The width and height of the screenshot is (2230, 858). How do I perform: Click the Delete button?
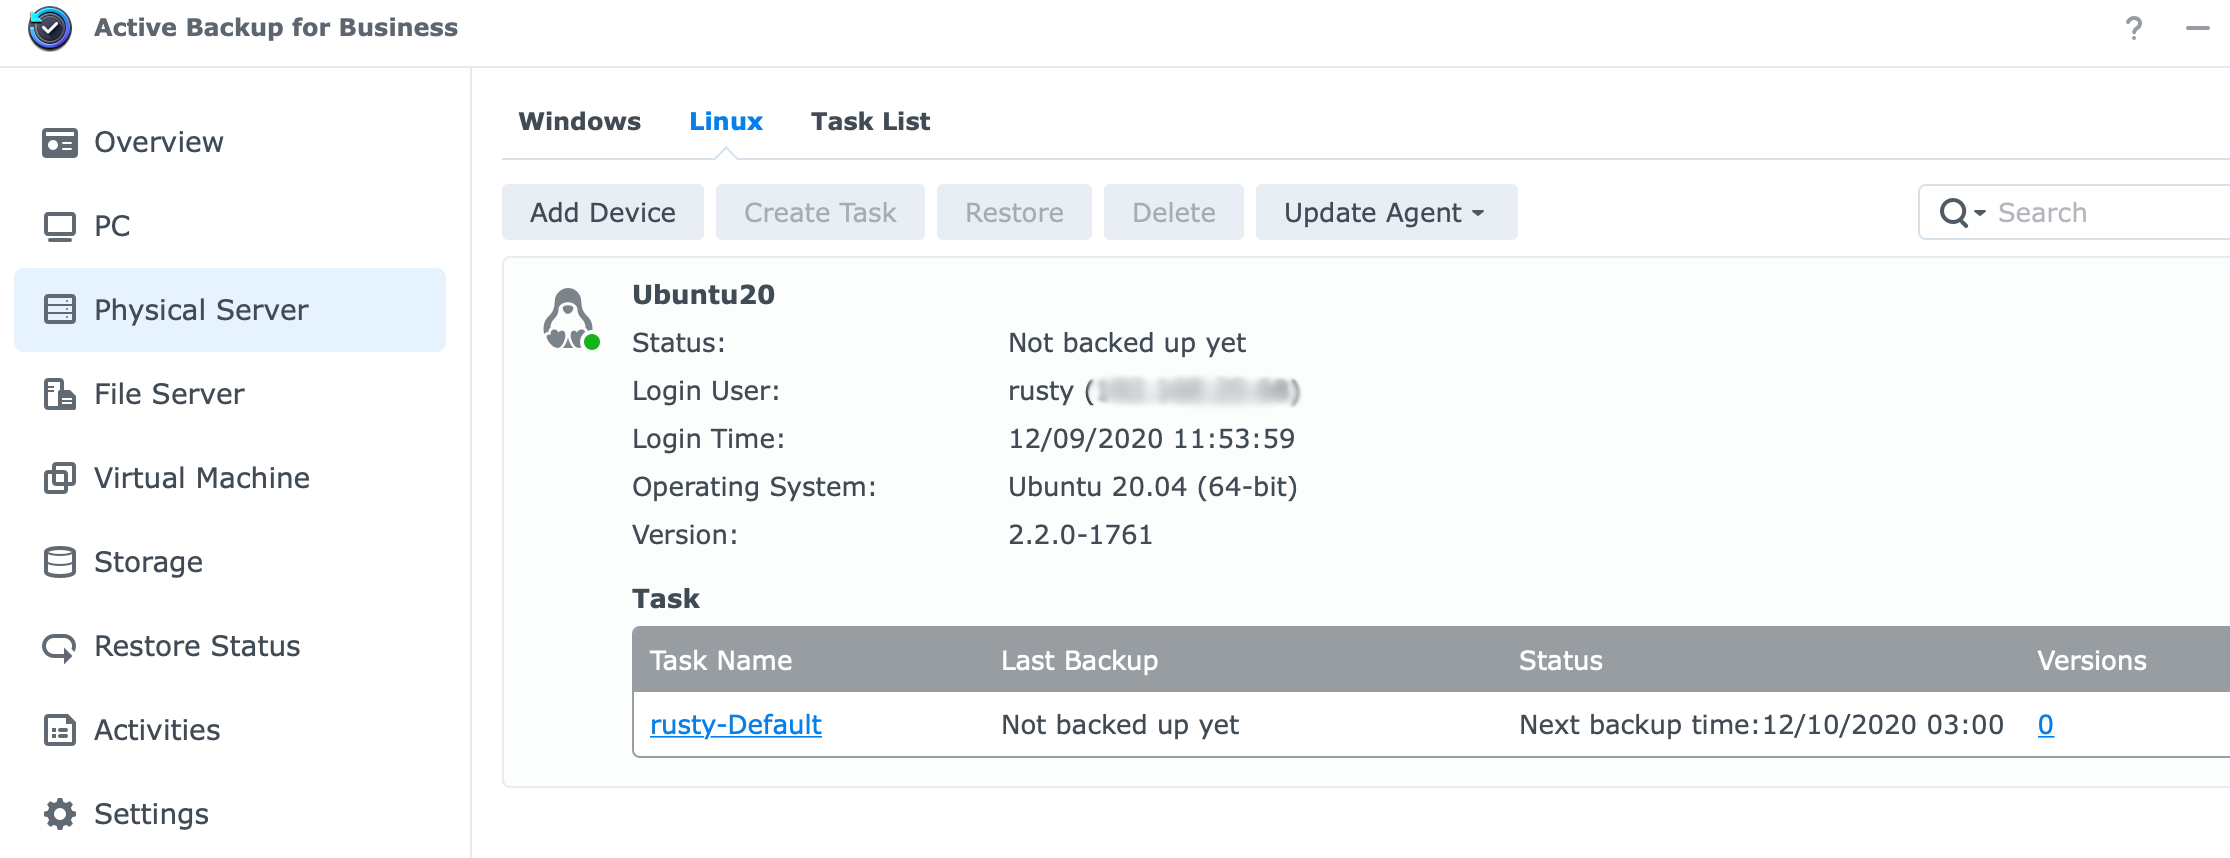[x=1174, y=212]
